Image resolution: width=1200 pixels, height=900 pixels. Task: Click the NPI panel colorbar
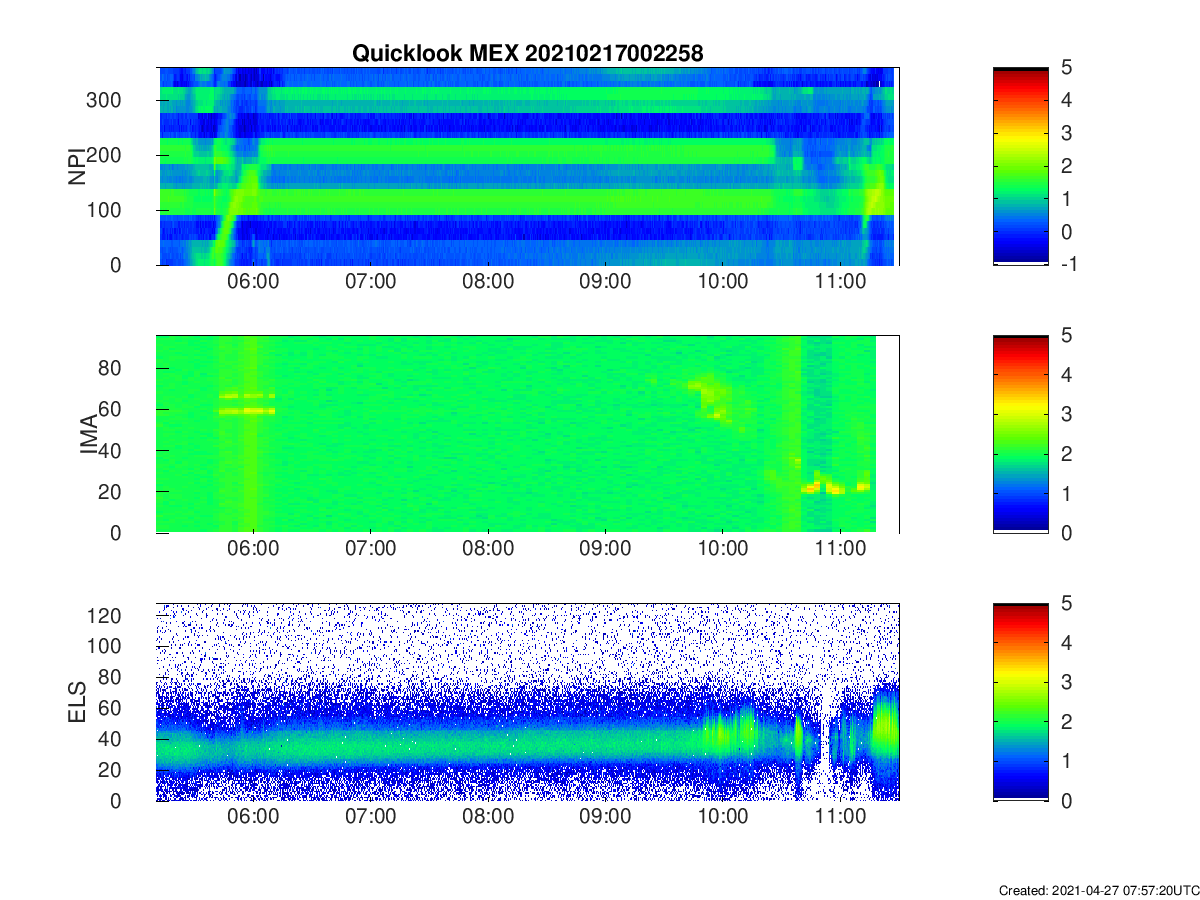(1021, 166)
